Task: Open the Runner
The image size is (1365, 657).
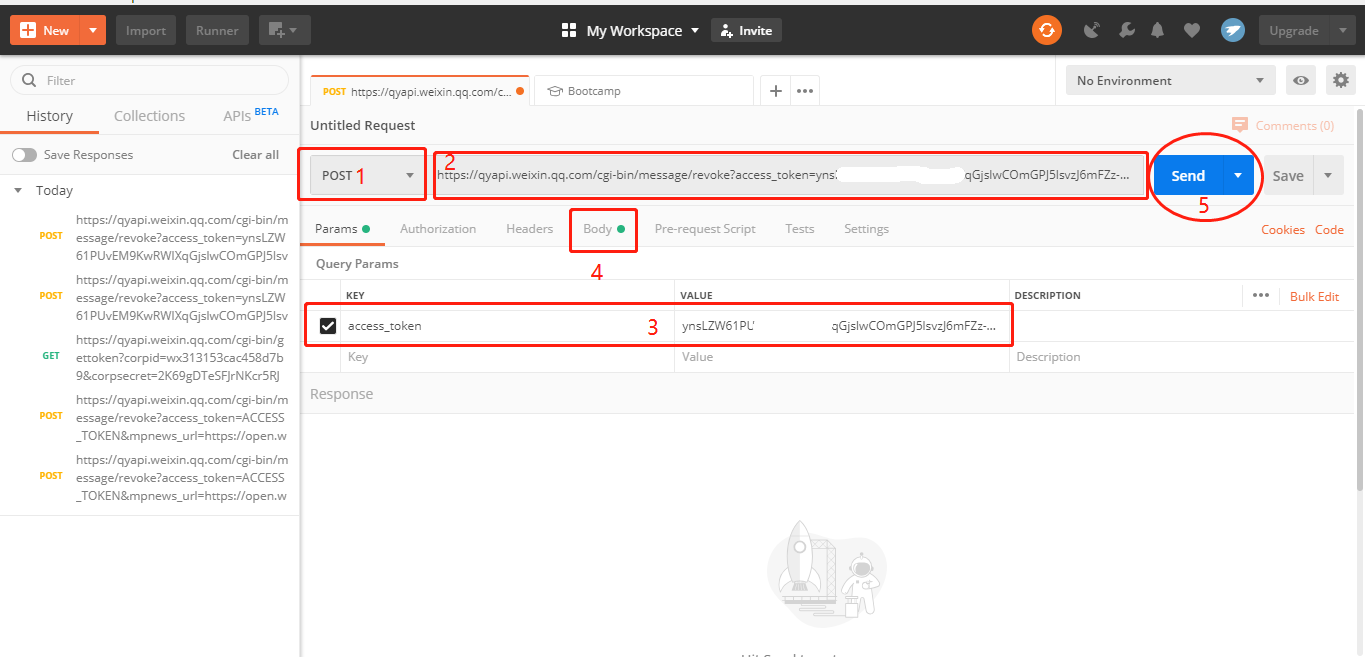Action: pos(217,30)
